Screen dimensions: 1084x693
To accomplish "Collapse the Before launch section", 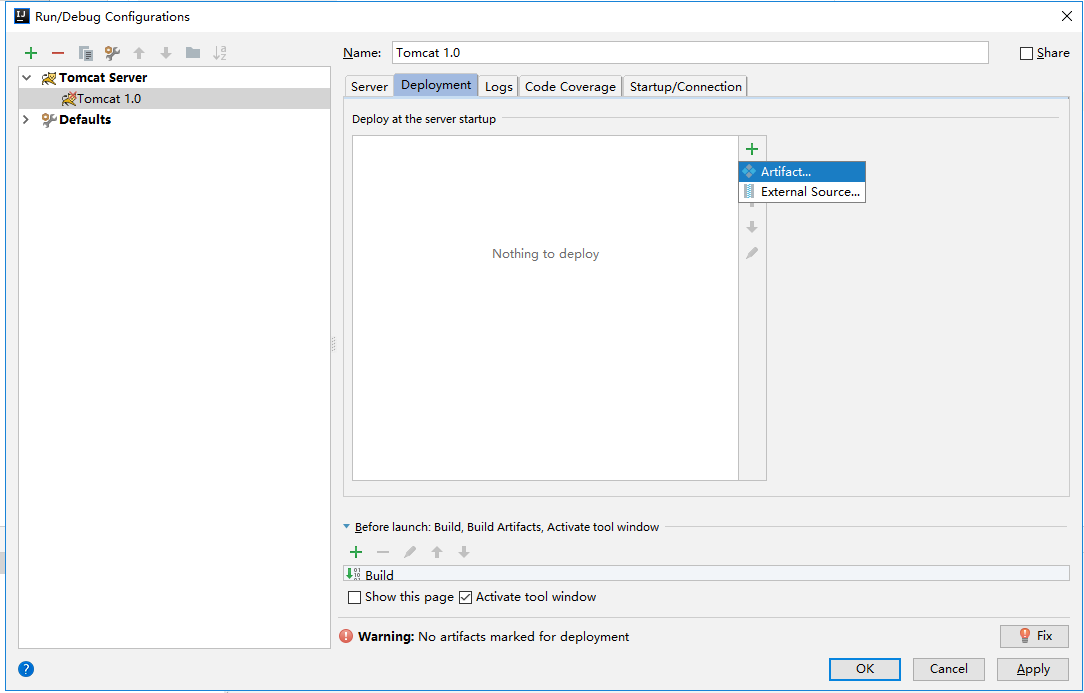I will point(347,526).
